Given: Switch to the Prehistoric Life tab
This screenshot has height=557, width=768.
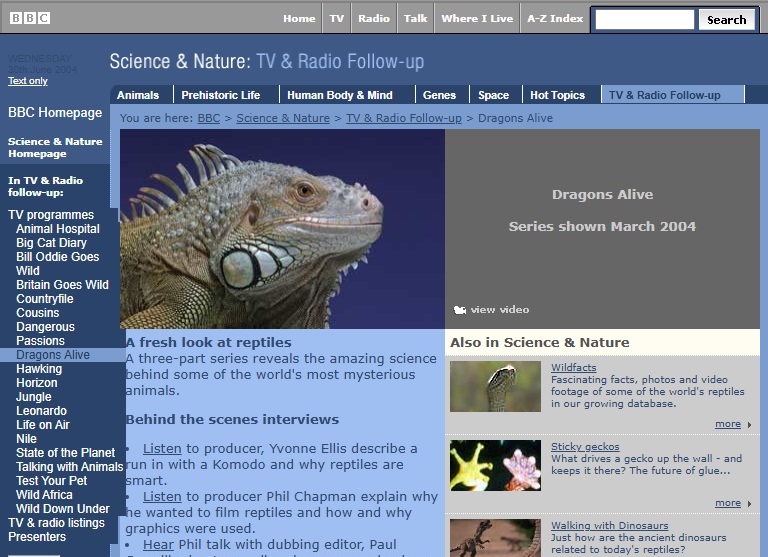Looking at the screenshot, I should [x=221, y=95].
